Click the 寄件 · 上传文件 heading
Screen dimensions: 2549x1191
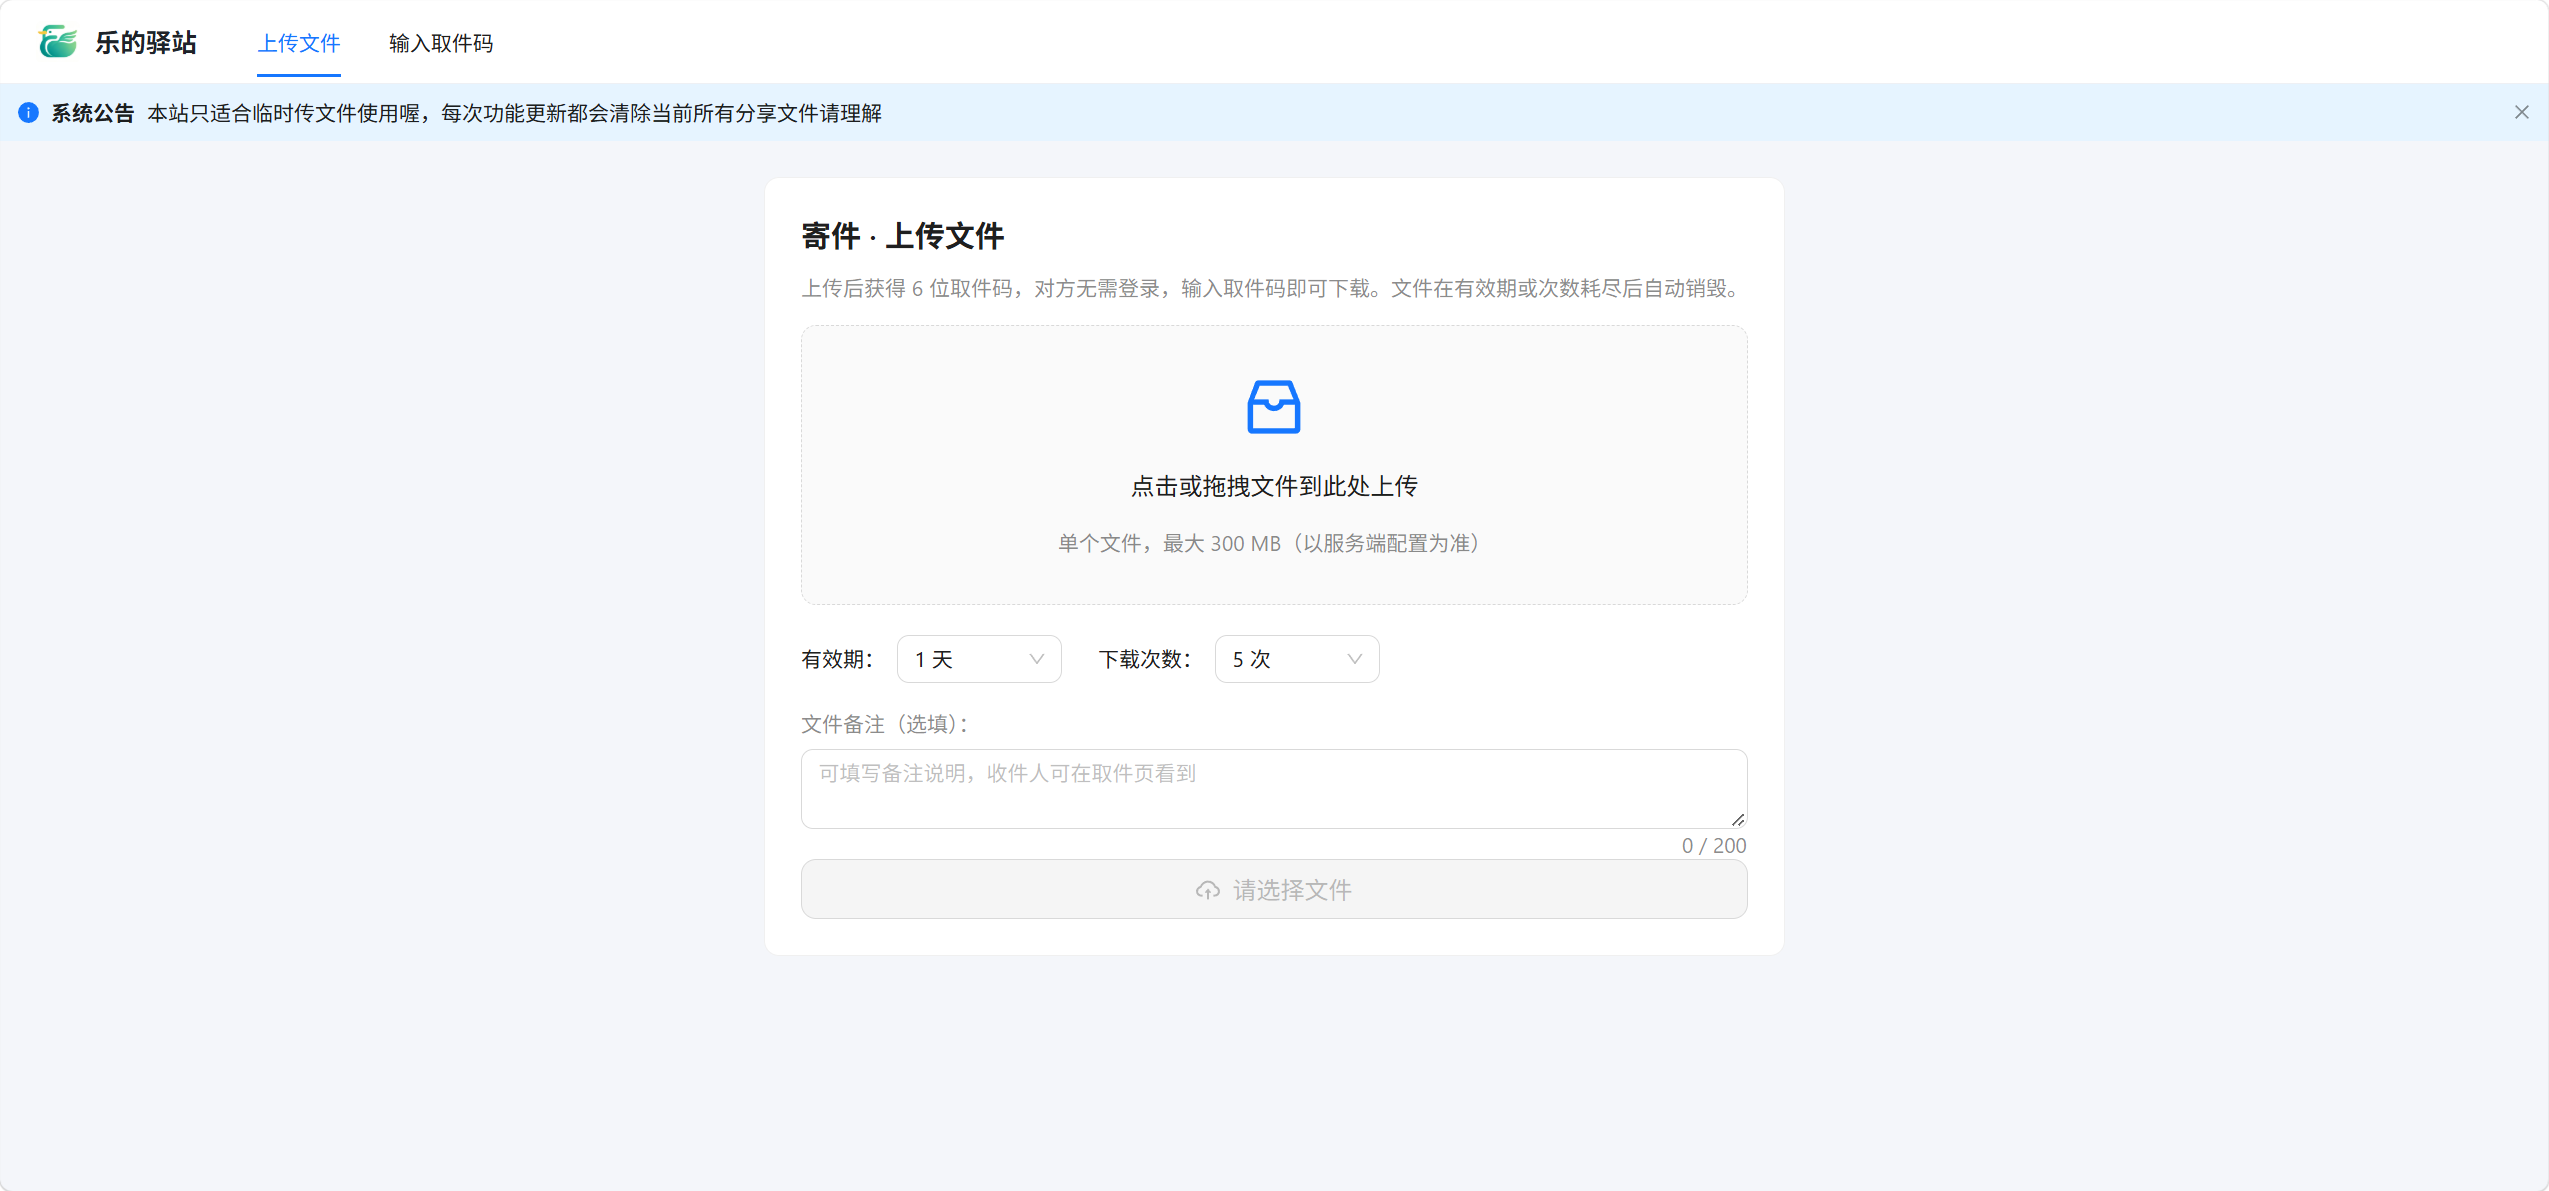pos(902,236)
